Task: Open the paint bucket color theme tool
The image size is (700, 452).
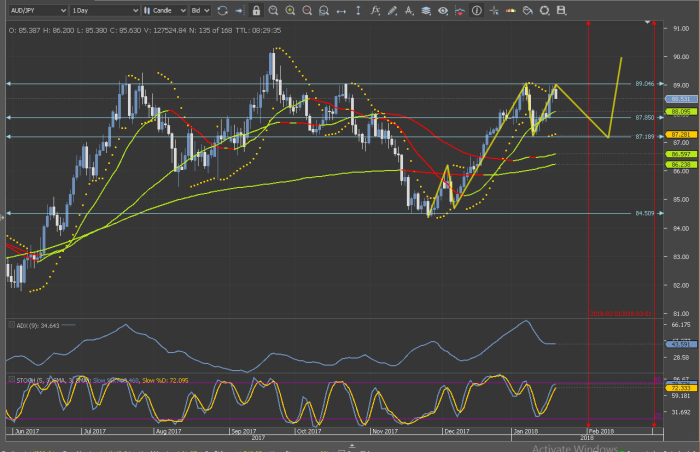Action: coord(527,10)
